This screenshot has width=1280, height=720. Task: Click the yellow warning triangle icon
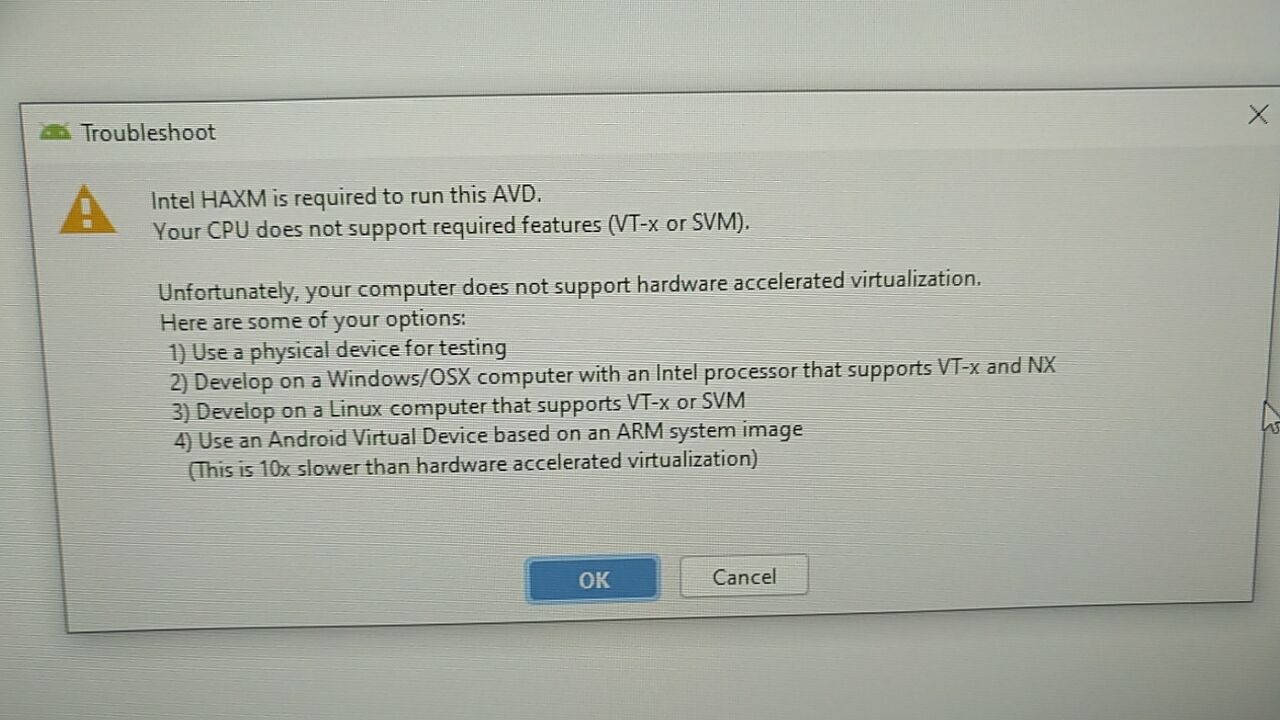point(88,210)
